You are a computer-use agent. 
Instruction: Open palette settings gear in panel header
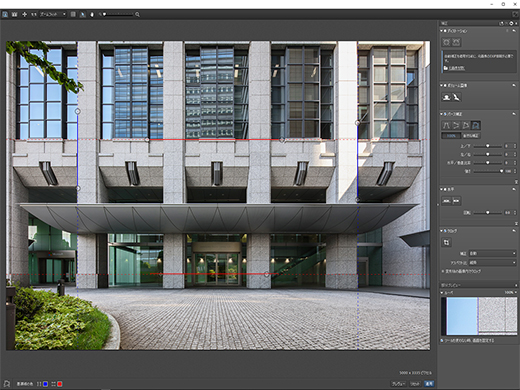click(x=511, y=23)
